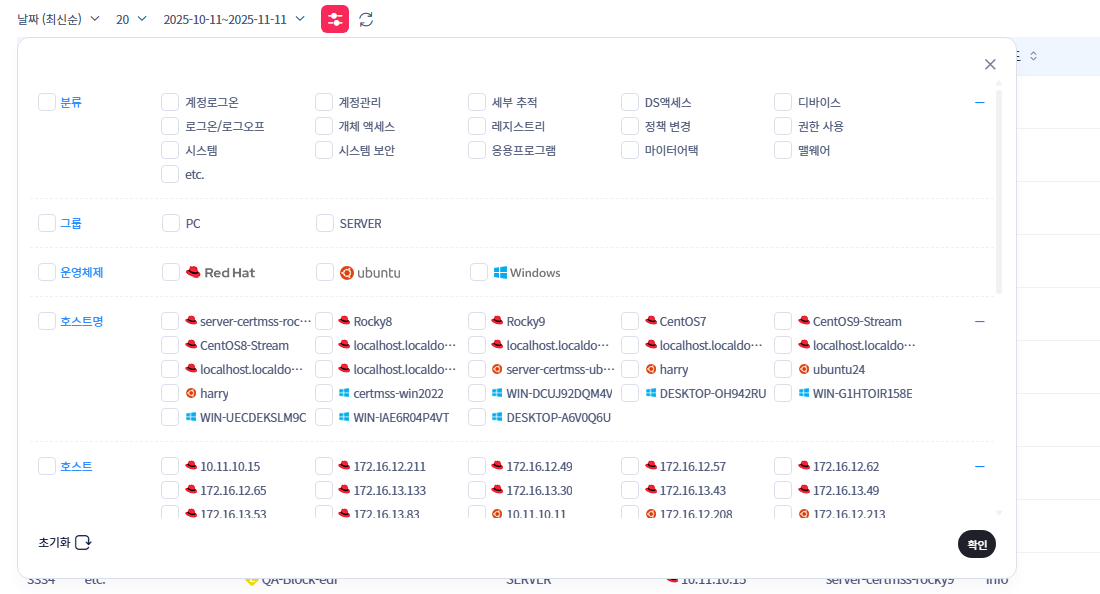Check the SERVER group checkbox
1100x594 pixels.
tap(325, 223)
